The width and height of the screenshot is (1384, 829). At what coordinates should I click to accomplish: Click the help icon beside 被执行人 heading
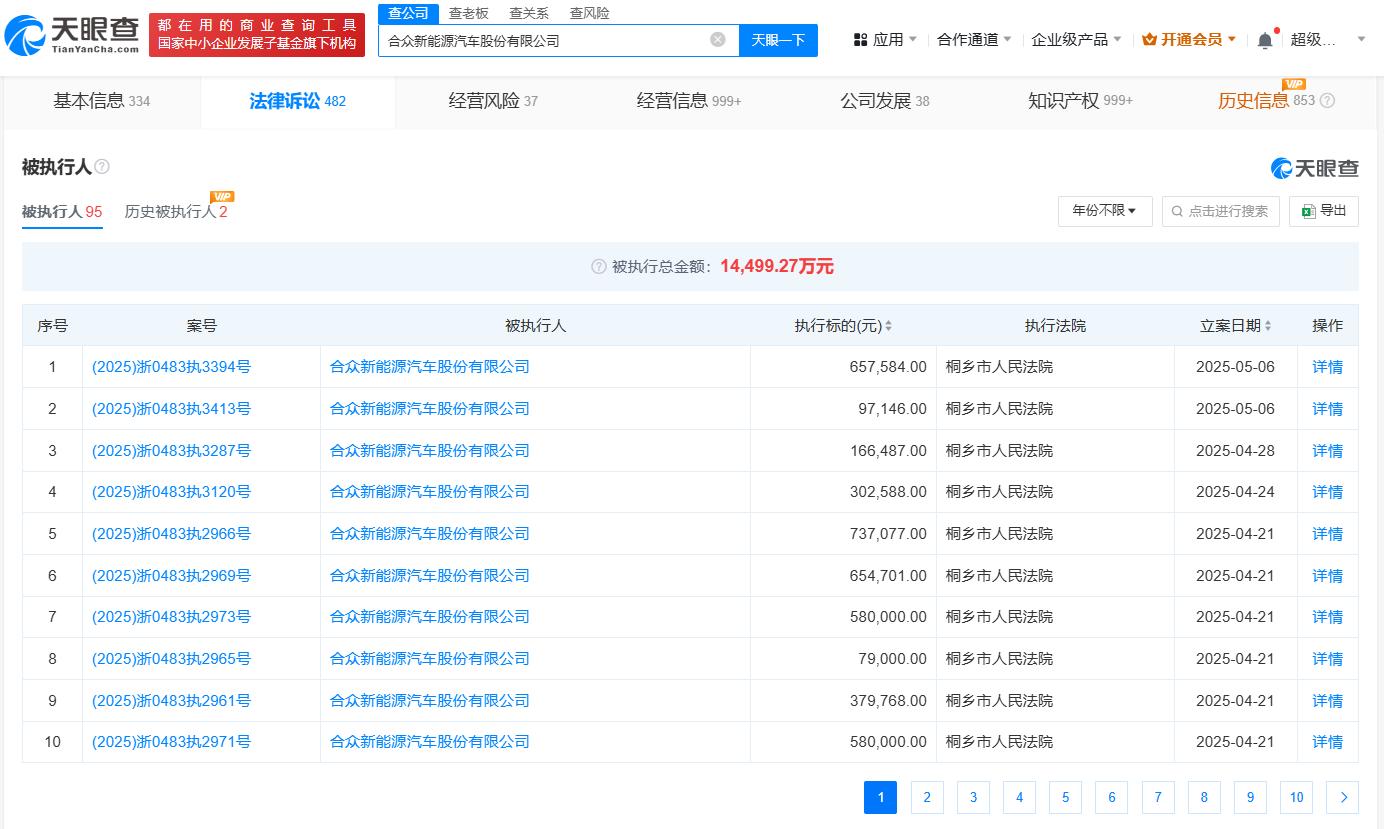point(102,167)
